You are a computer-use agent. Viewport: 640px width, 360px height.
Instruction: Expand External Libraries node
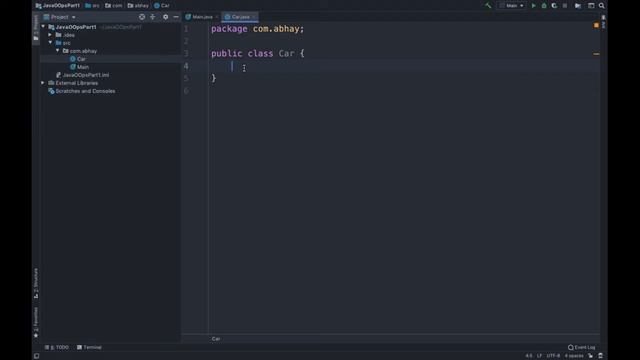pyautogui.click(x=43, y=83)
